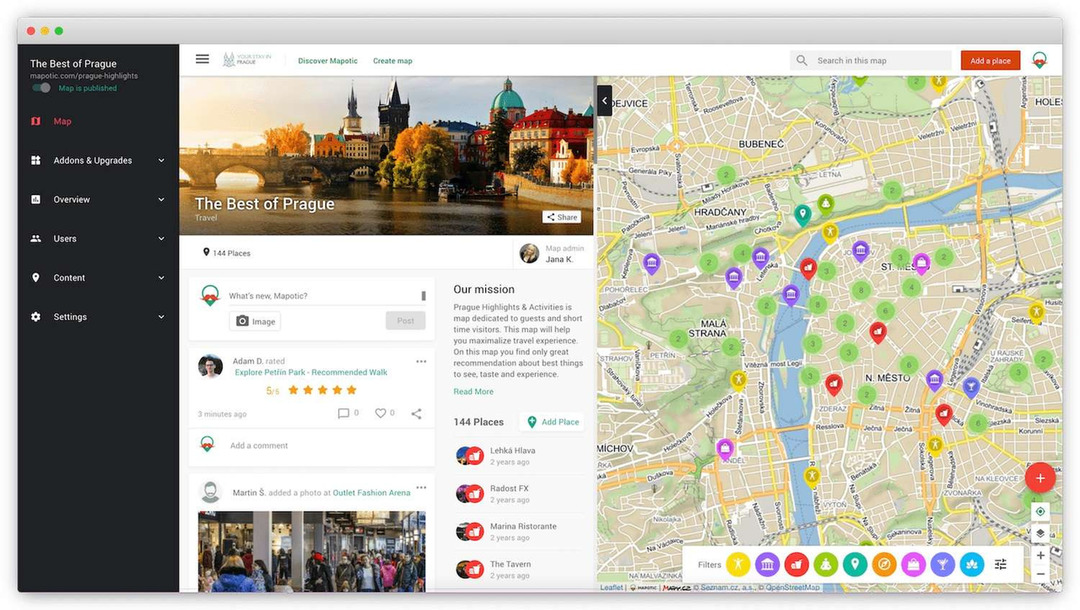Viewport: 1080px width, 610px height.
Task: Click the Your Stay in Prague logo
Action: (247, 60)
